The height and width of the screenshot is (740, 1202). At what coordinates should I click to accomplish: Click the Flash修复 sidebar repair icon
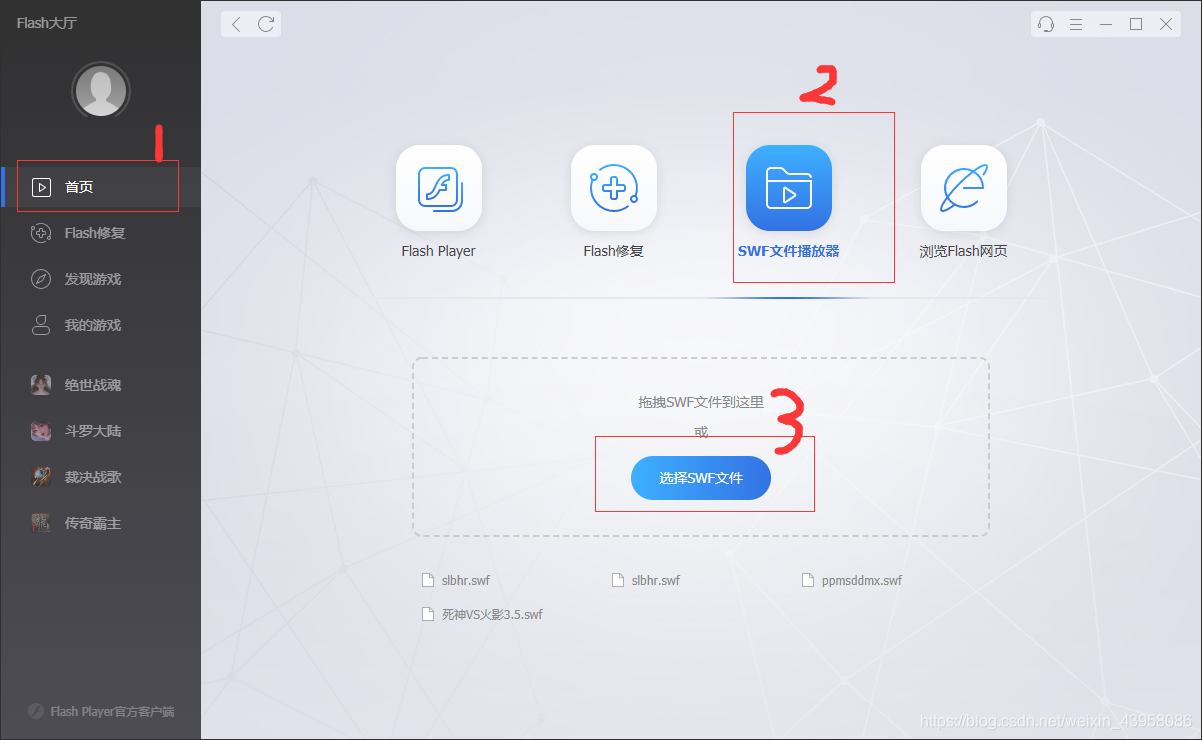[x=41, y=233]
